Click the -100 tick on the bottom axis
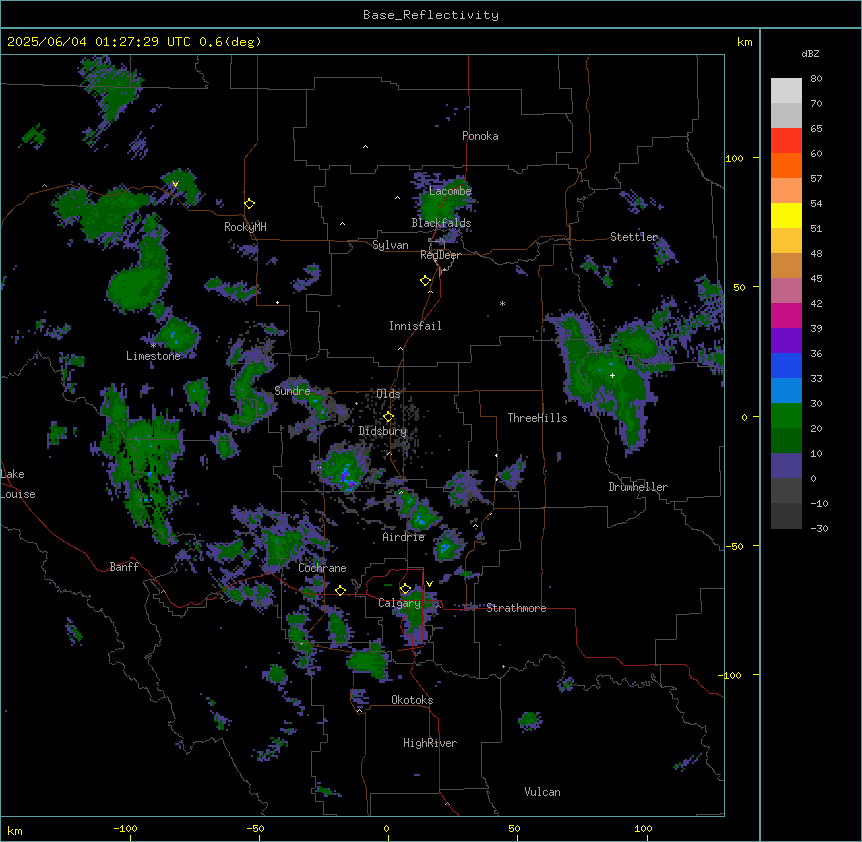 pyautogui.click(x=125, y=828)
